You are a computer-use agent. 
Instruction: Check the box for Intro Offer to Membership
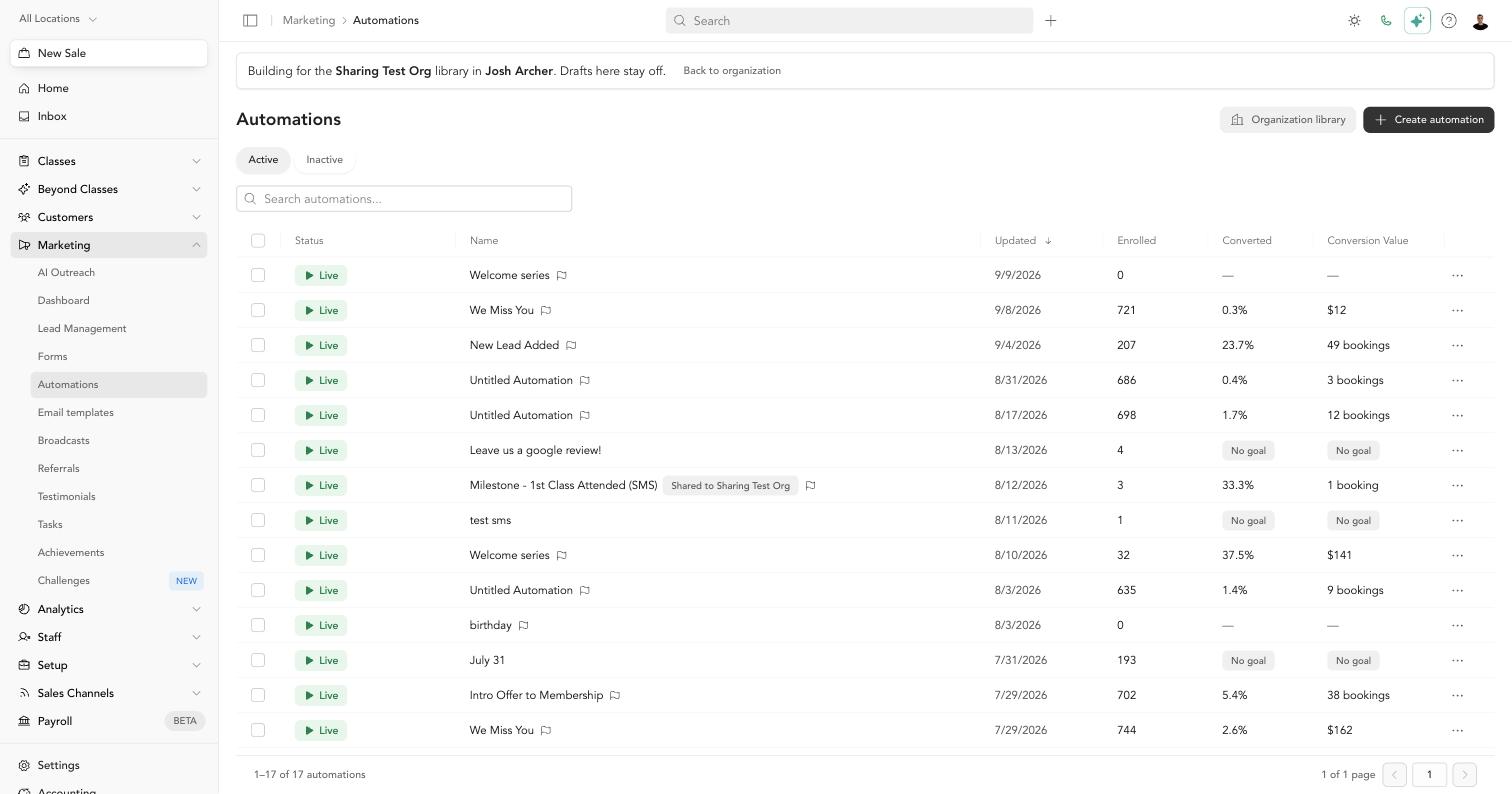(x=258, y=695)
